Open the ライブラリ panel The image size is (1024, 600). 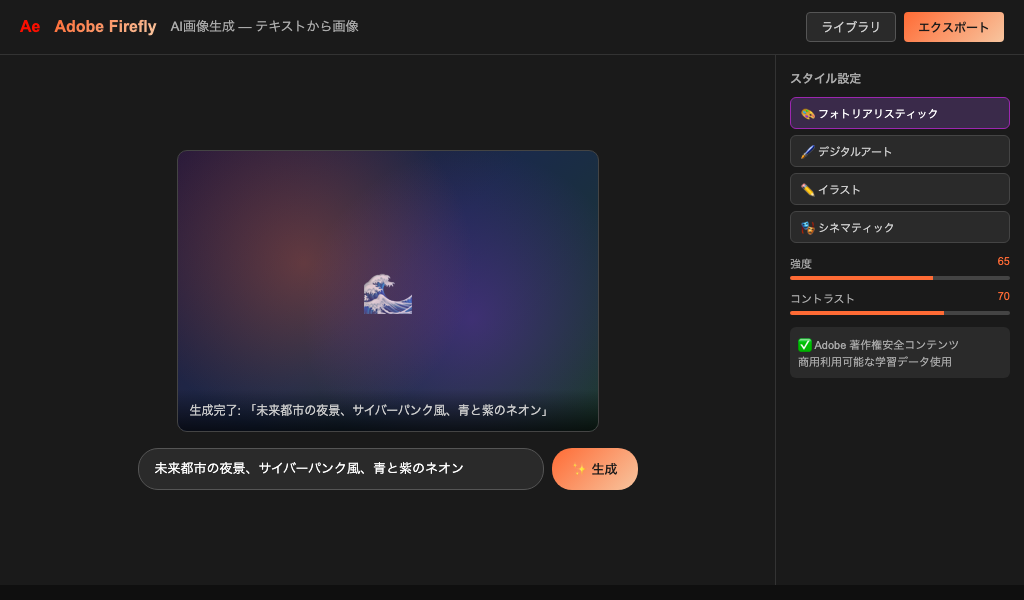coord(850,27)
